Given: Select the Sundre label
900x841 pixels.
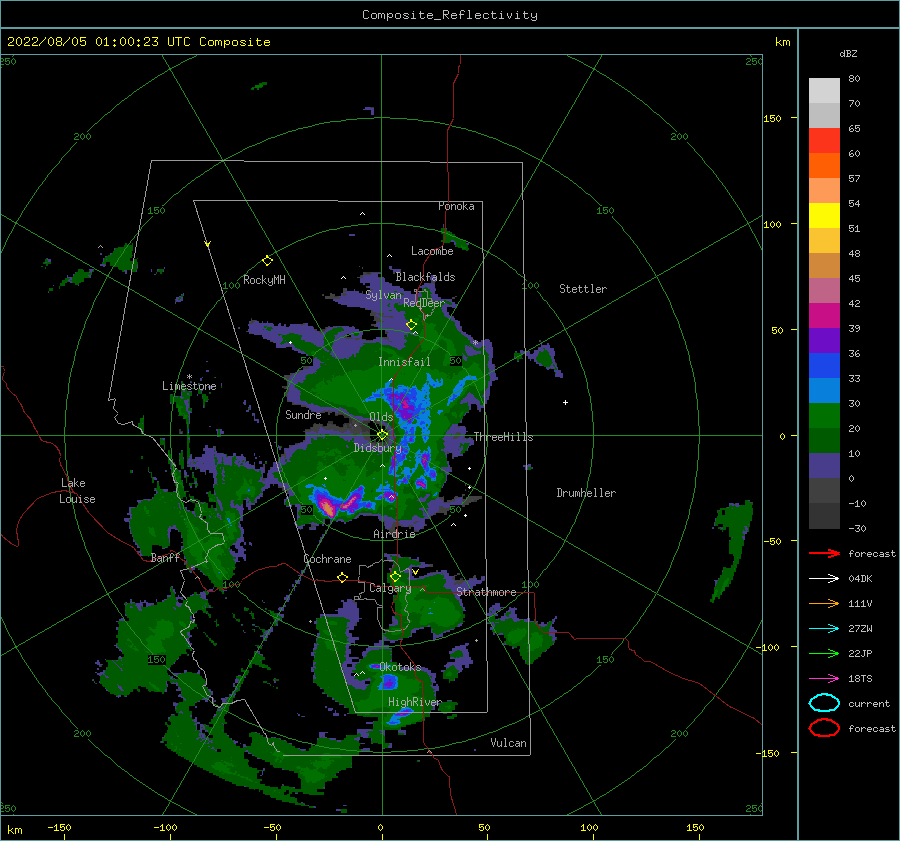Looking at the screenshot, I should click(303, 414).
